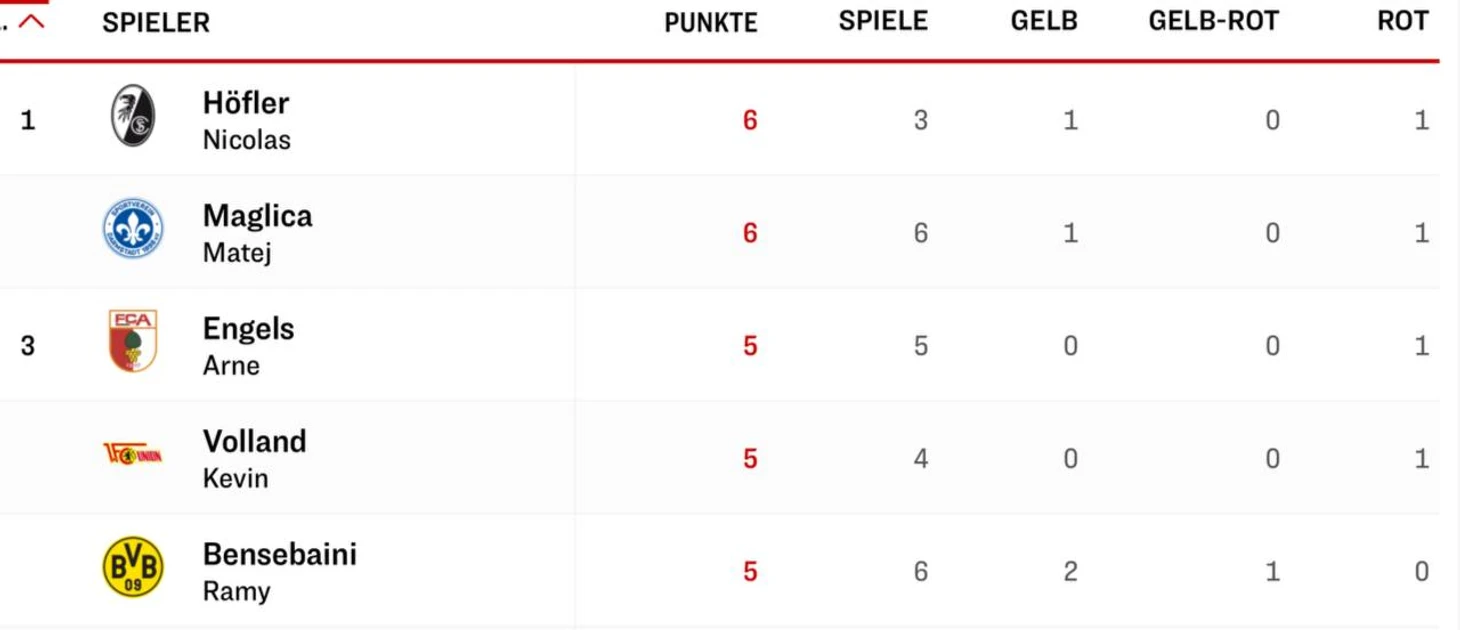Sort table by PUNKTE column
Image resolution: width=1460 pixels, height=630 pixels.
tap(711, 23)
